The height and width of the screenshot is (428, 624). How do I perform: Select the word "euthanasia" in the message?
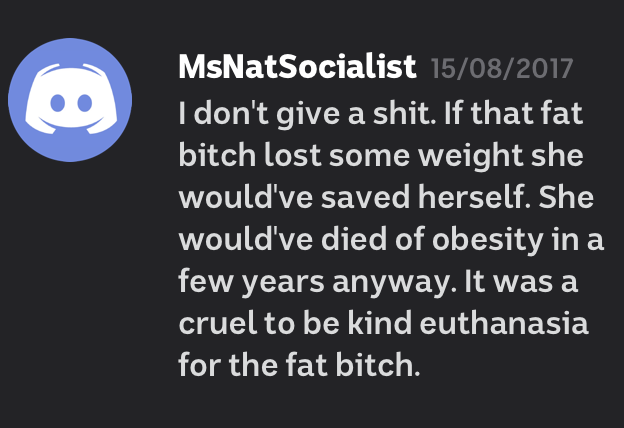pos(504,322)
